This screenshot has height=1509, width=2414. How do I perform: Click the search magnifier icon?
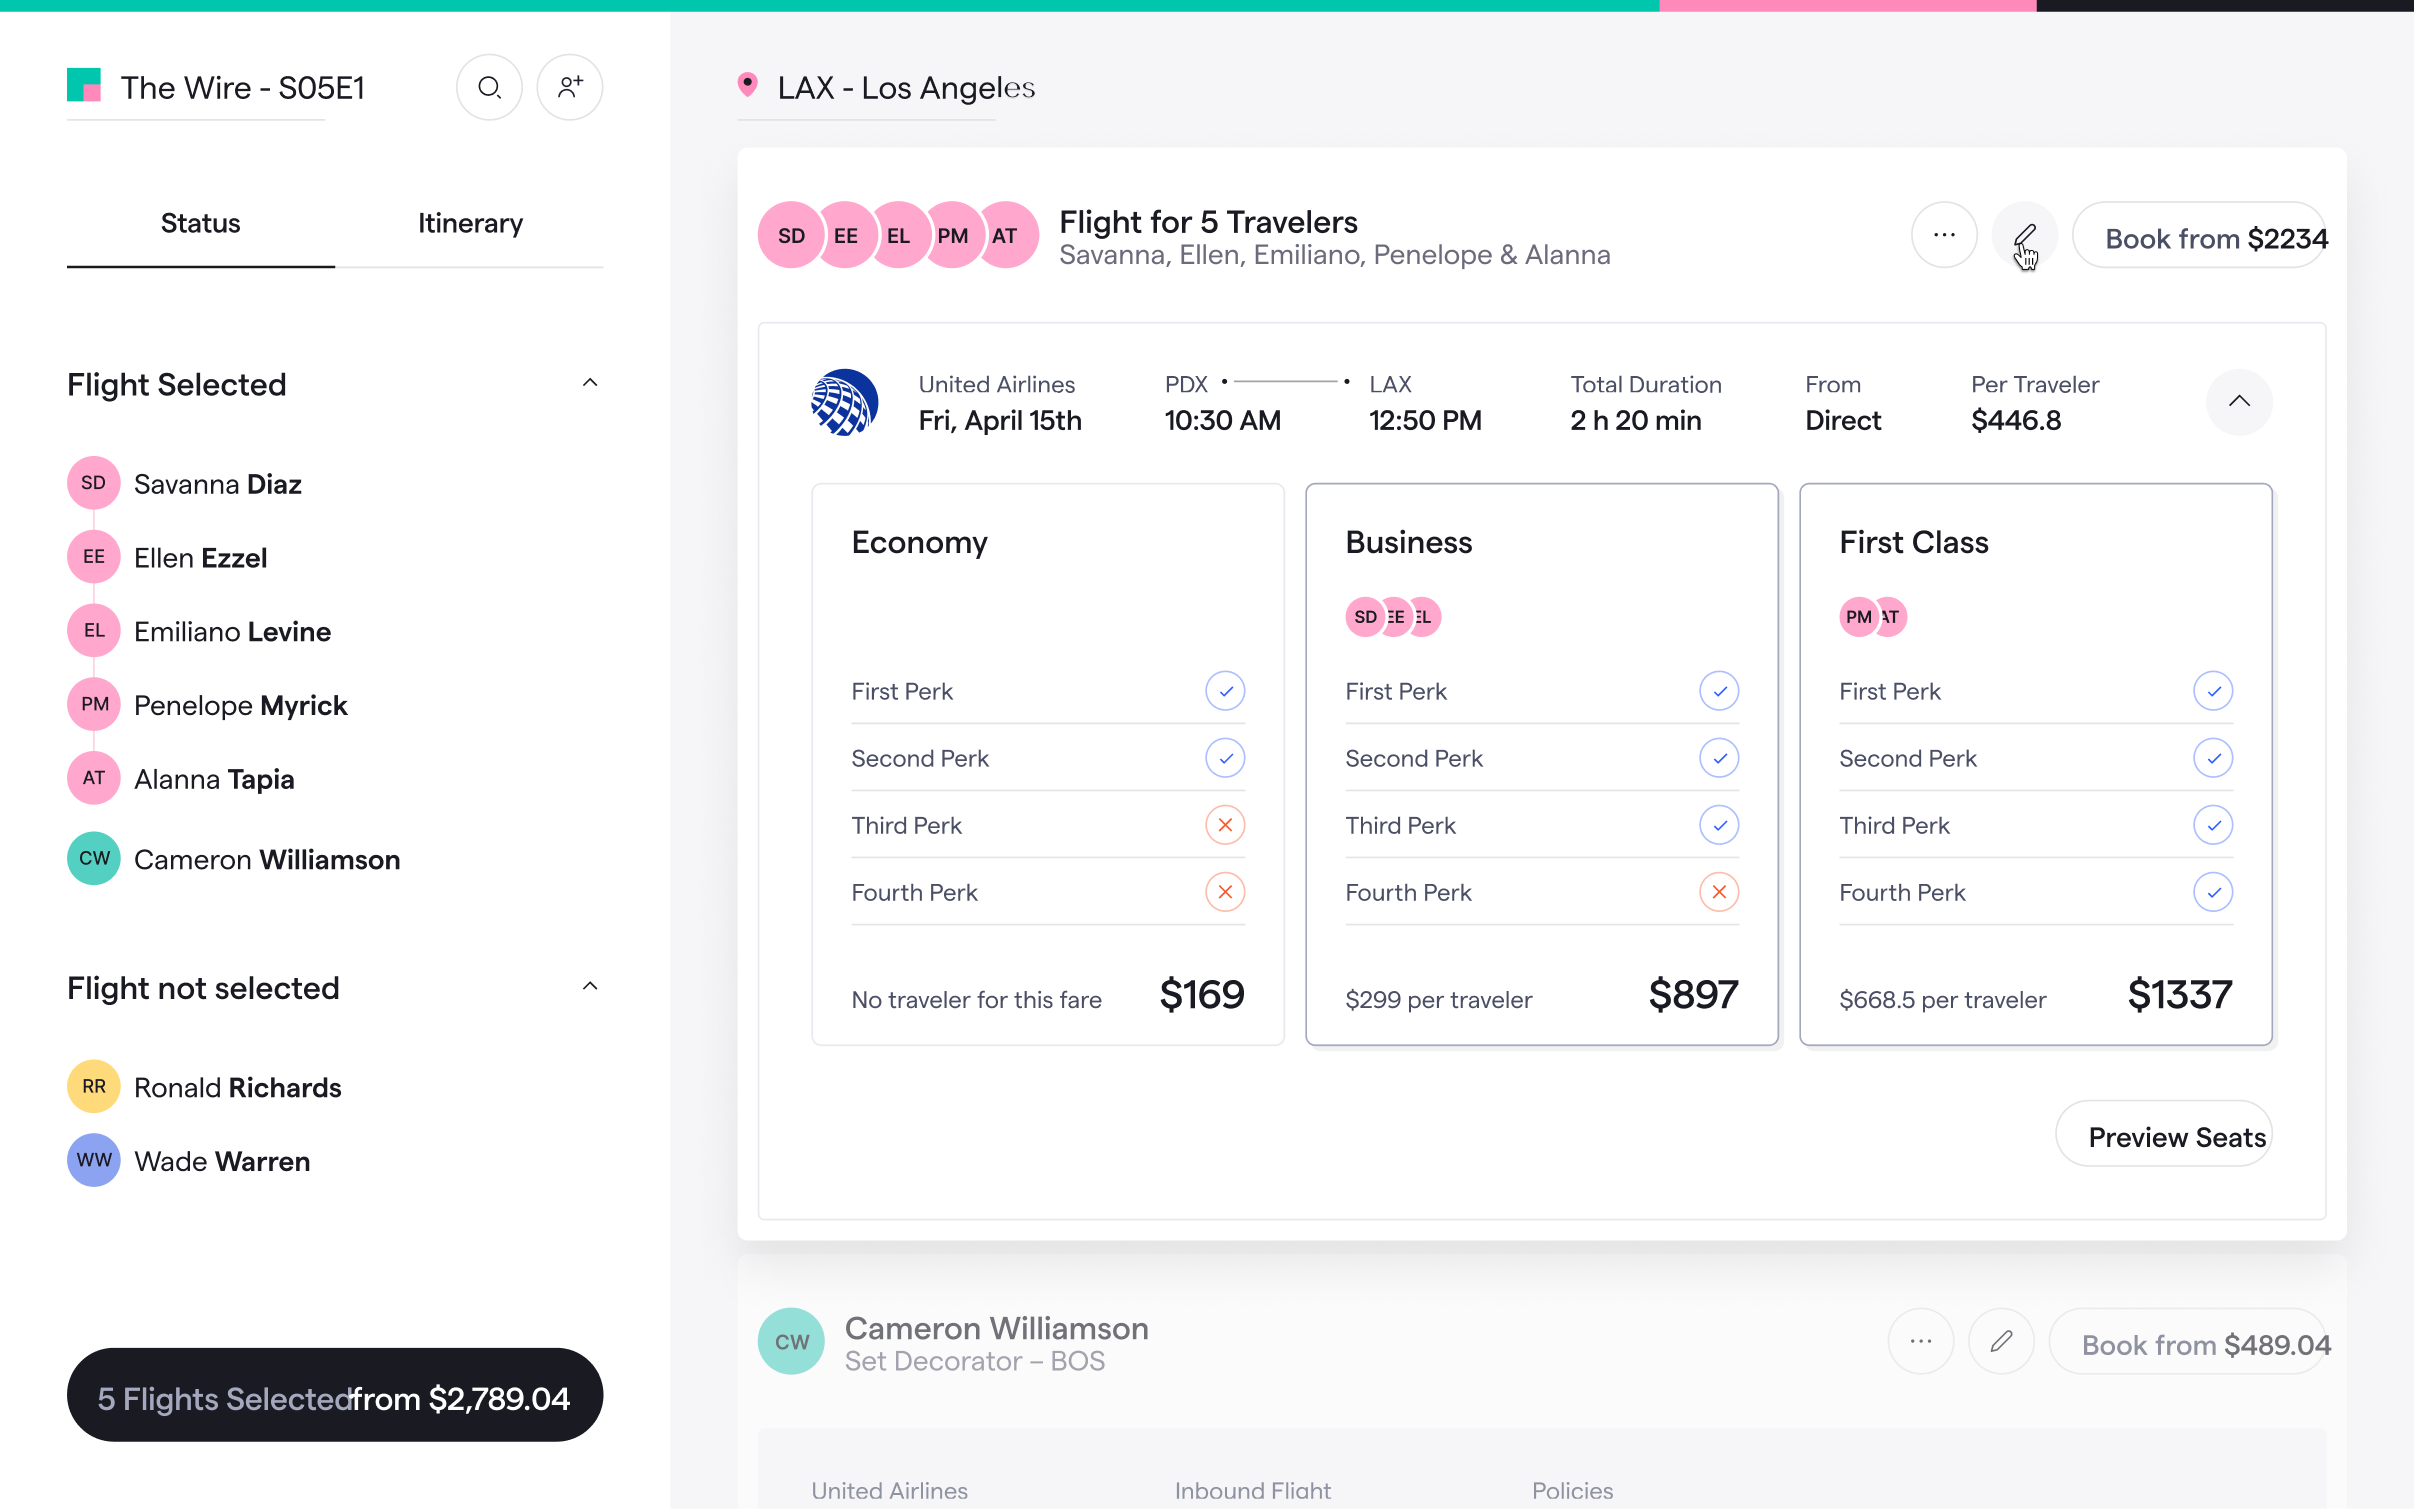point(489,88)
